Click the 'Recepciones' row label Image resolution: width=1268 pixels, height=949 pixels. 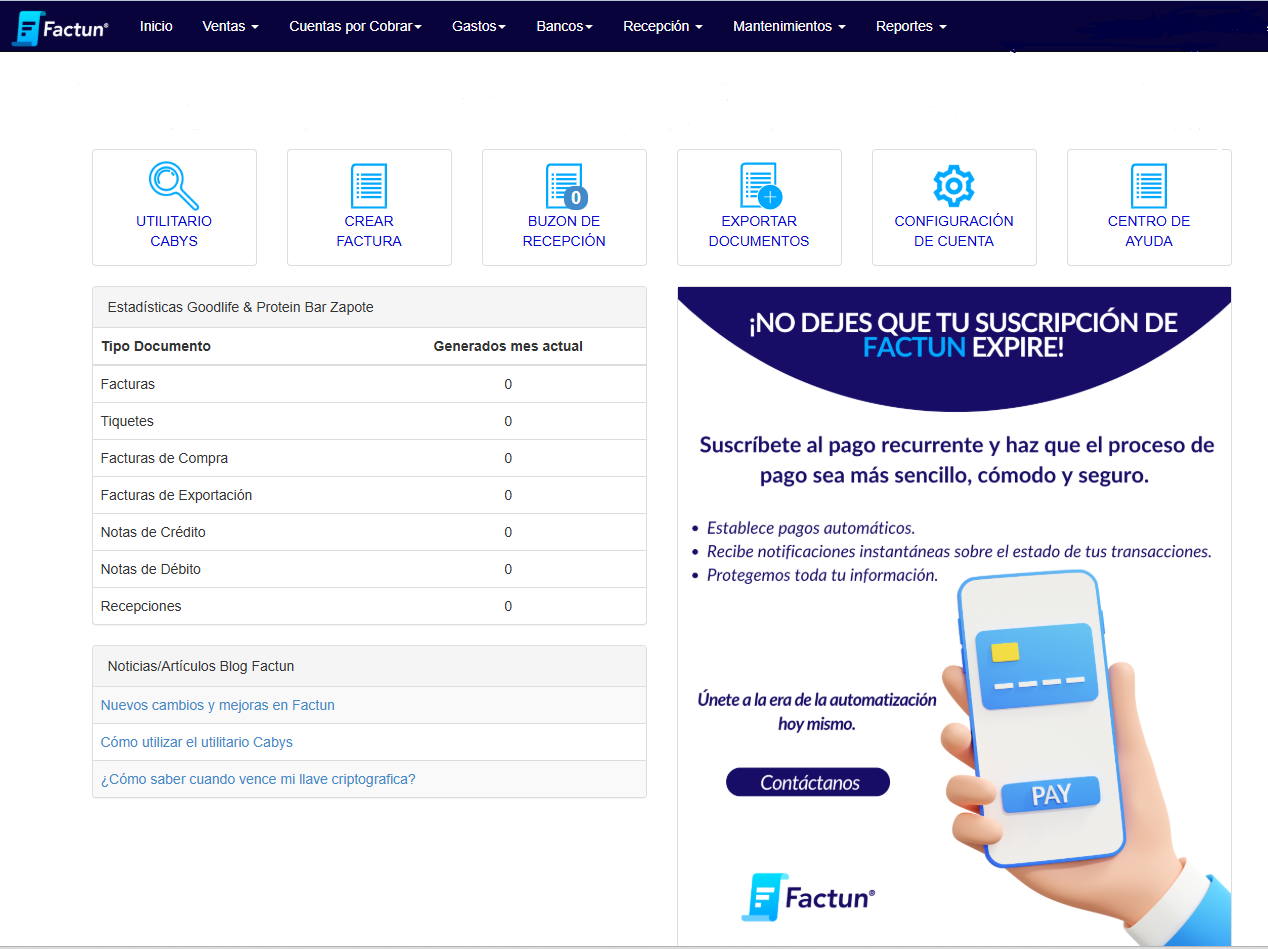click(141, 606)
